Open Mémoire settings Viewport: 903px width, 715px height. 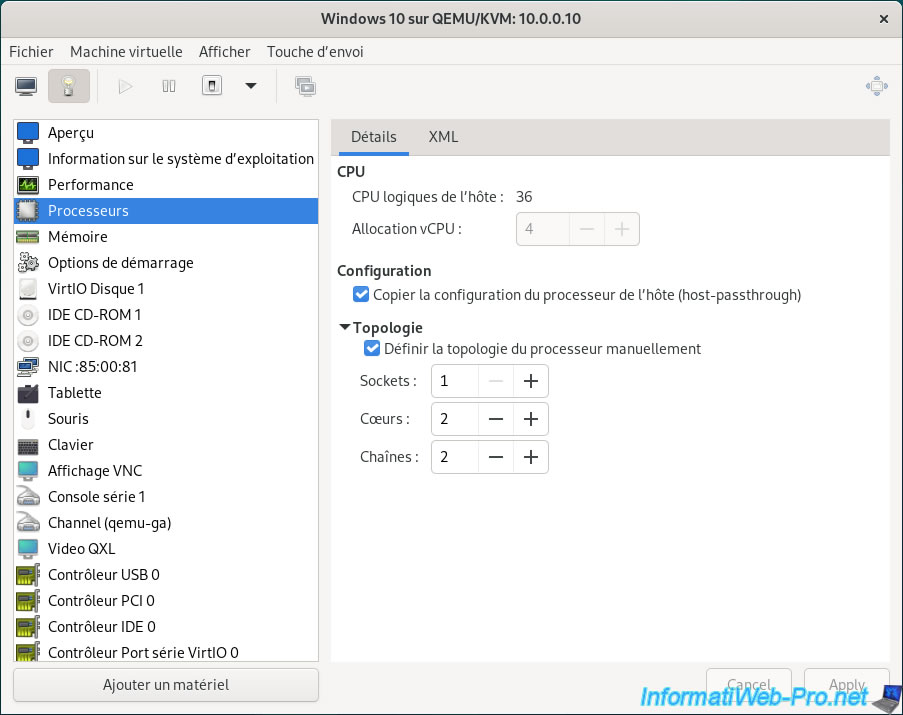pos(166,237)
